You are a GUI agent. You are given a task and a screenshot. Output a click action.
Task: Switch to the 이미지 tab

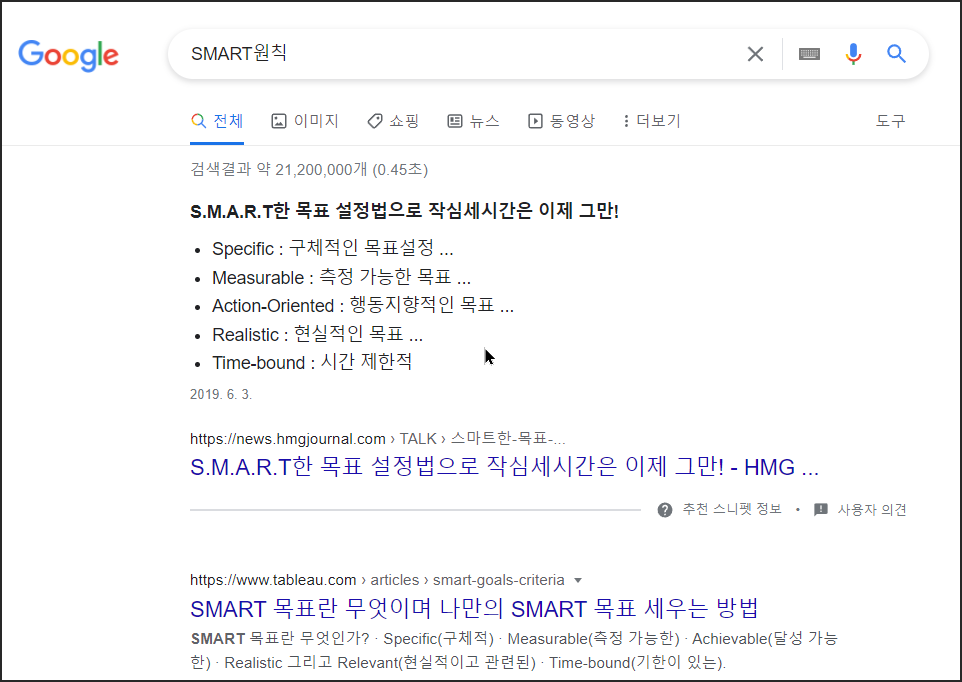pos(305,121)
